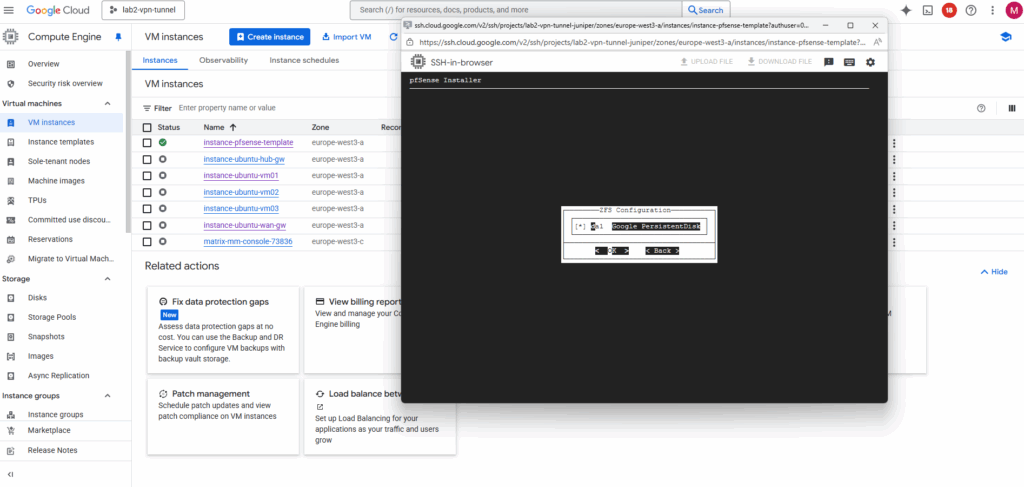Check the matrix-mm-console-73836 row checkbox
Image resolution: width=1024 pixels, height=487 pixels.
(x=147, y=242)
